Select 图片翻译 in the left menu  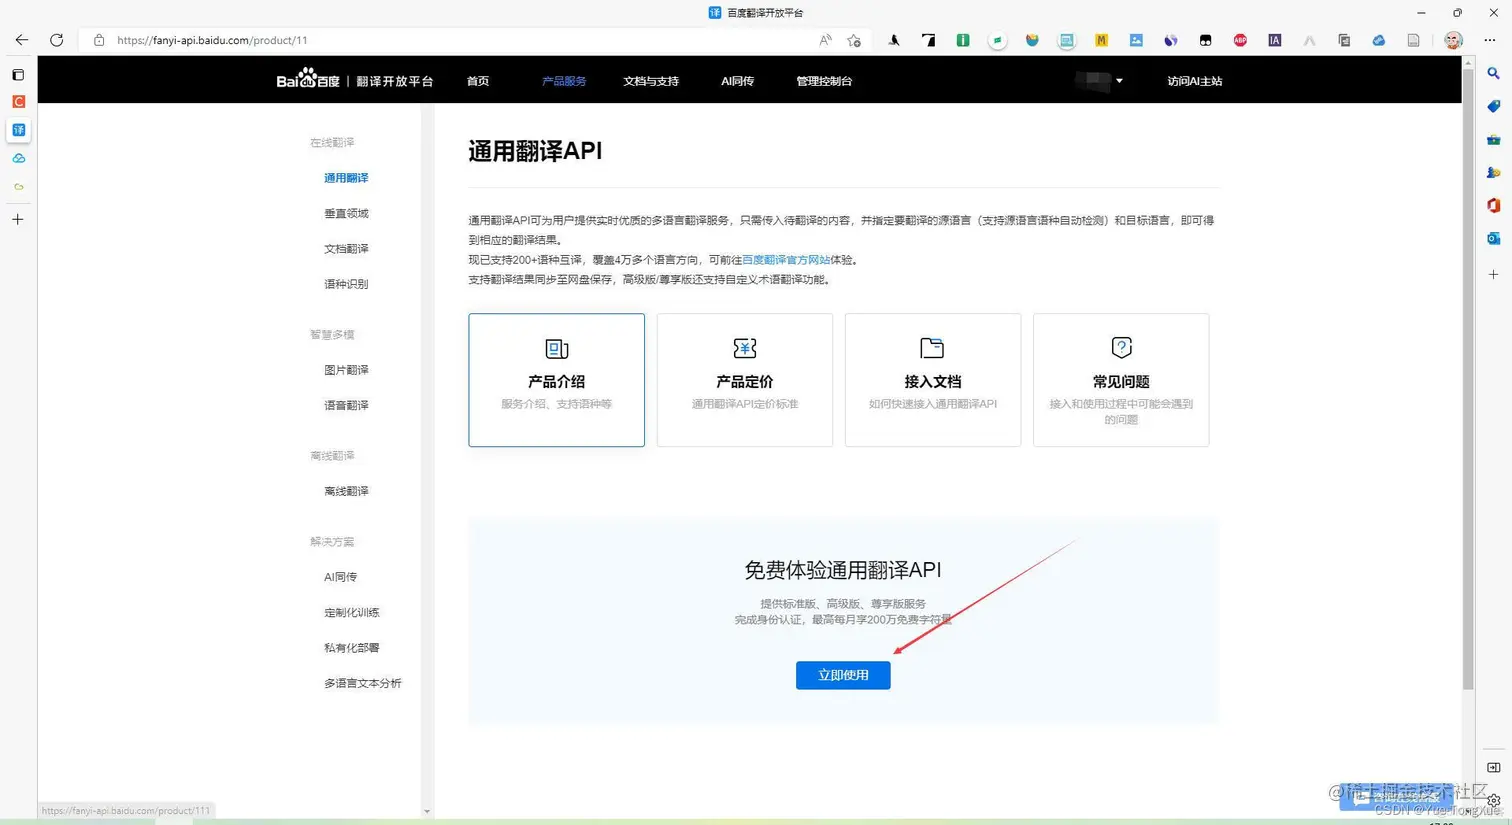click(346, 369)
